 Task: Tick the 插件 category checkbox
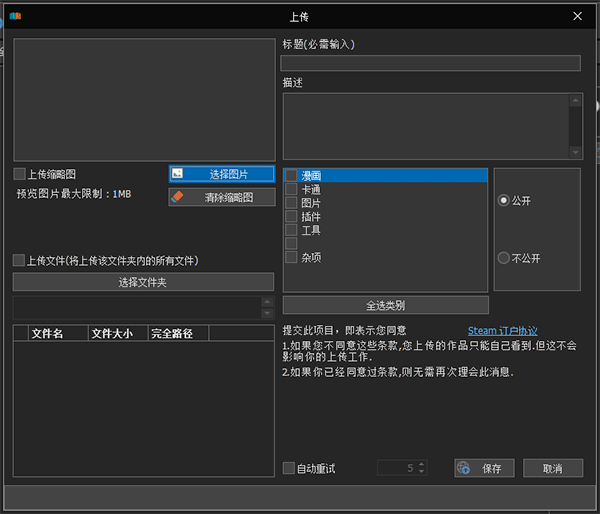[291, 216]
